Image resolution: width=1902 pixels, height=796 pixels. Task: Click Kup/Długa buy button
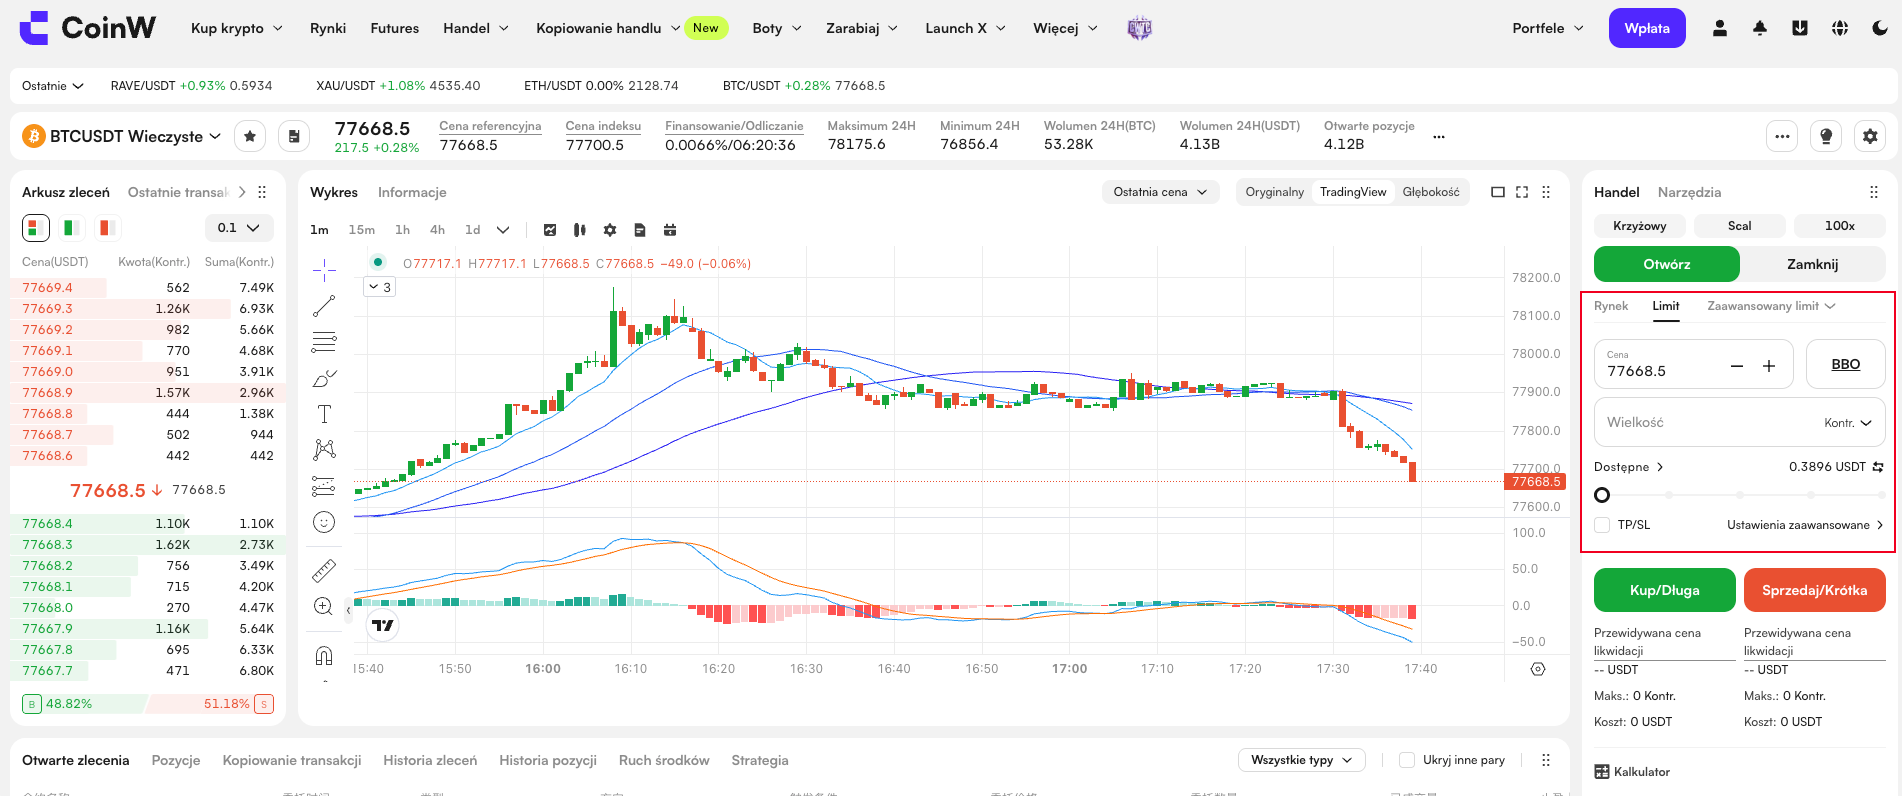click(1665, 590)
